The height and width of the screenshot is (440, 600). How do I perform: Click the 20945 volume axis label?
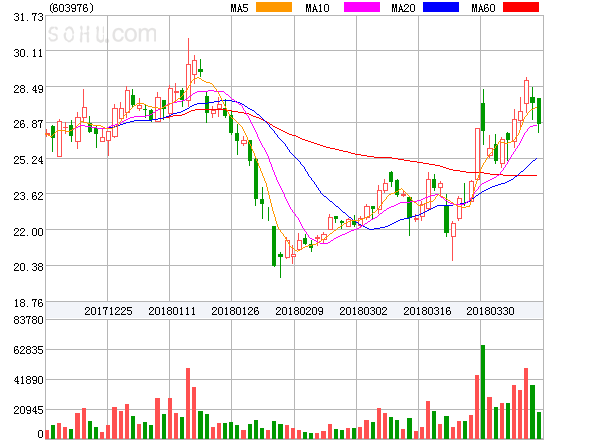[28, 411]
